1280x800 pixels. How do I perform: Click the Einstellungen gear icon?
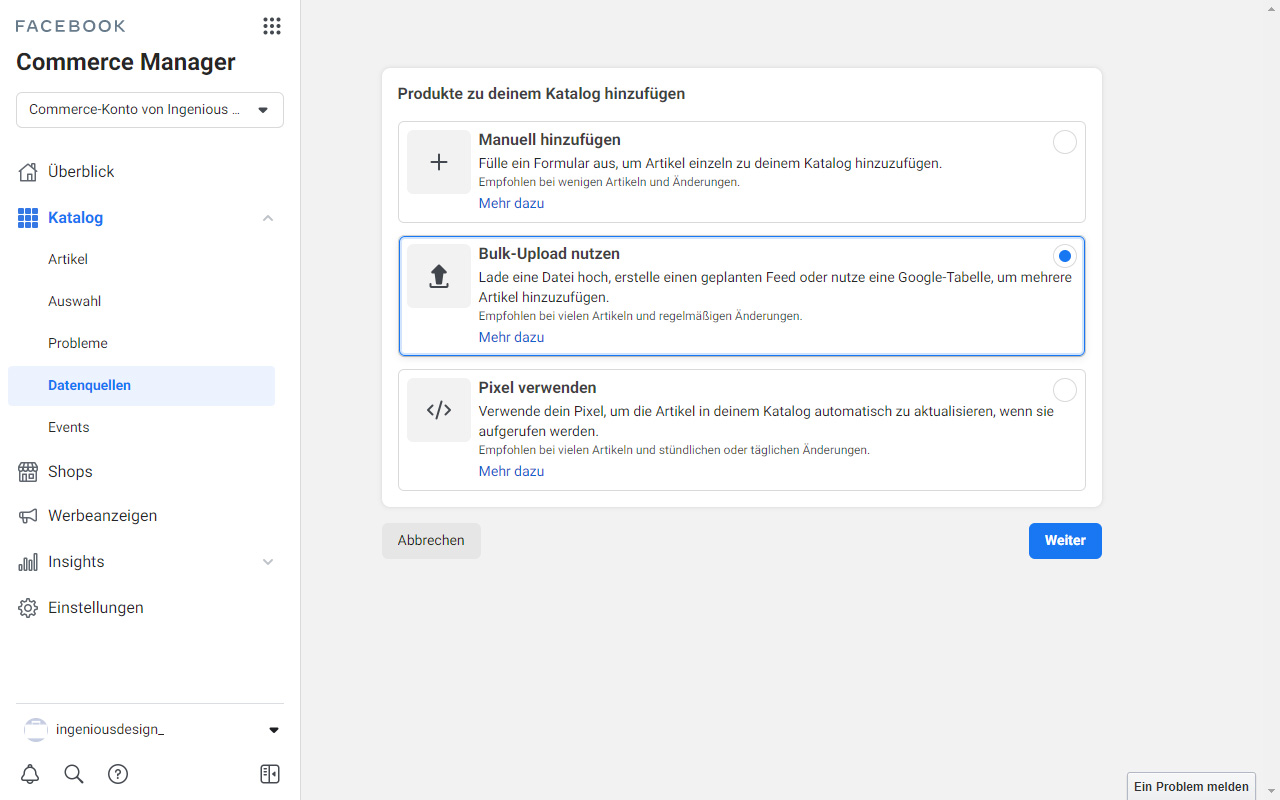coord(28,608)
